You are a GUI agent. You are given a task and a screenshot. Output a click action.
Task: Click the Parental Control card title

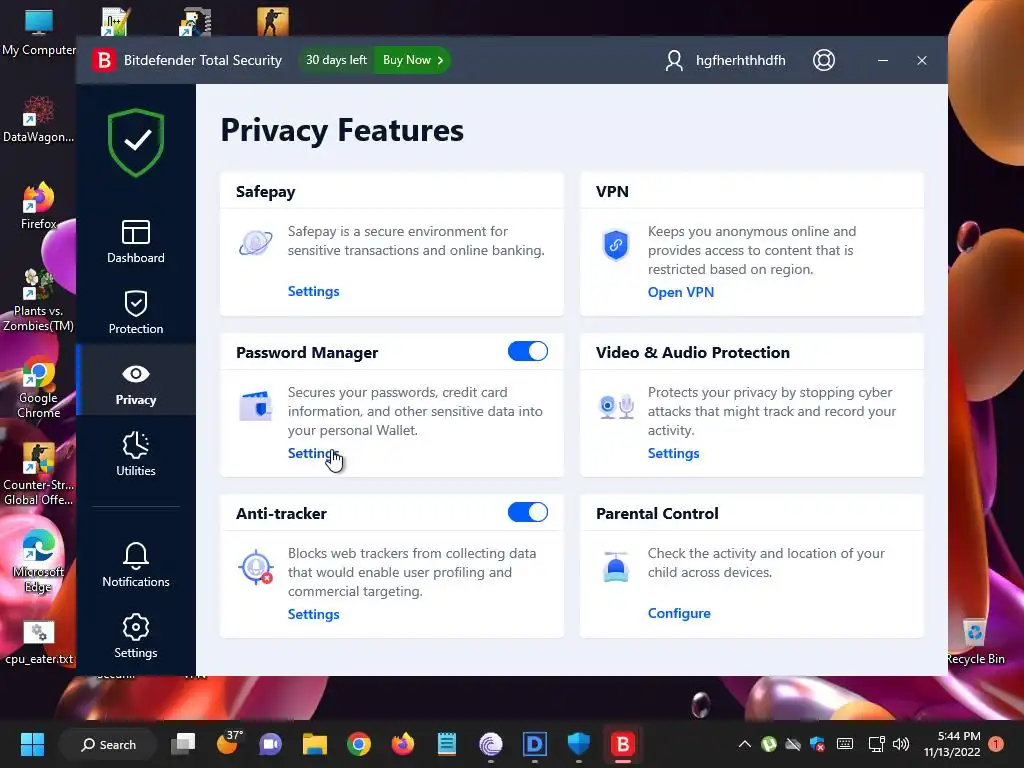tap(657, 513)
